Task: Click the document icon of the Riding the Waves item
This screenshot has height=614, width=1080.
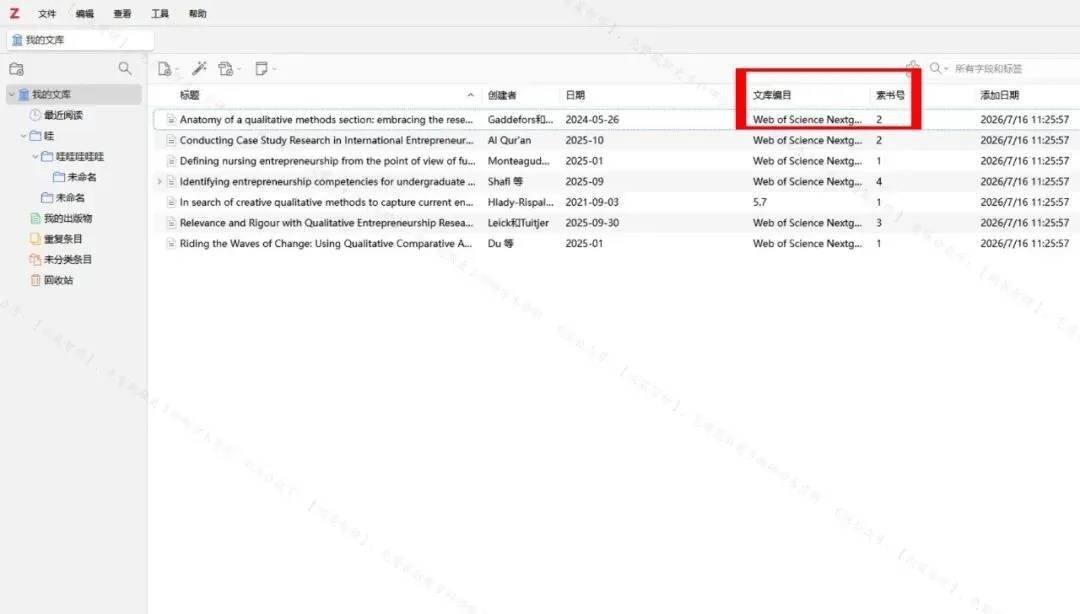Action: 171,243
